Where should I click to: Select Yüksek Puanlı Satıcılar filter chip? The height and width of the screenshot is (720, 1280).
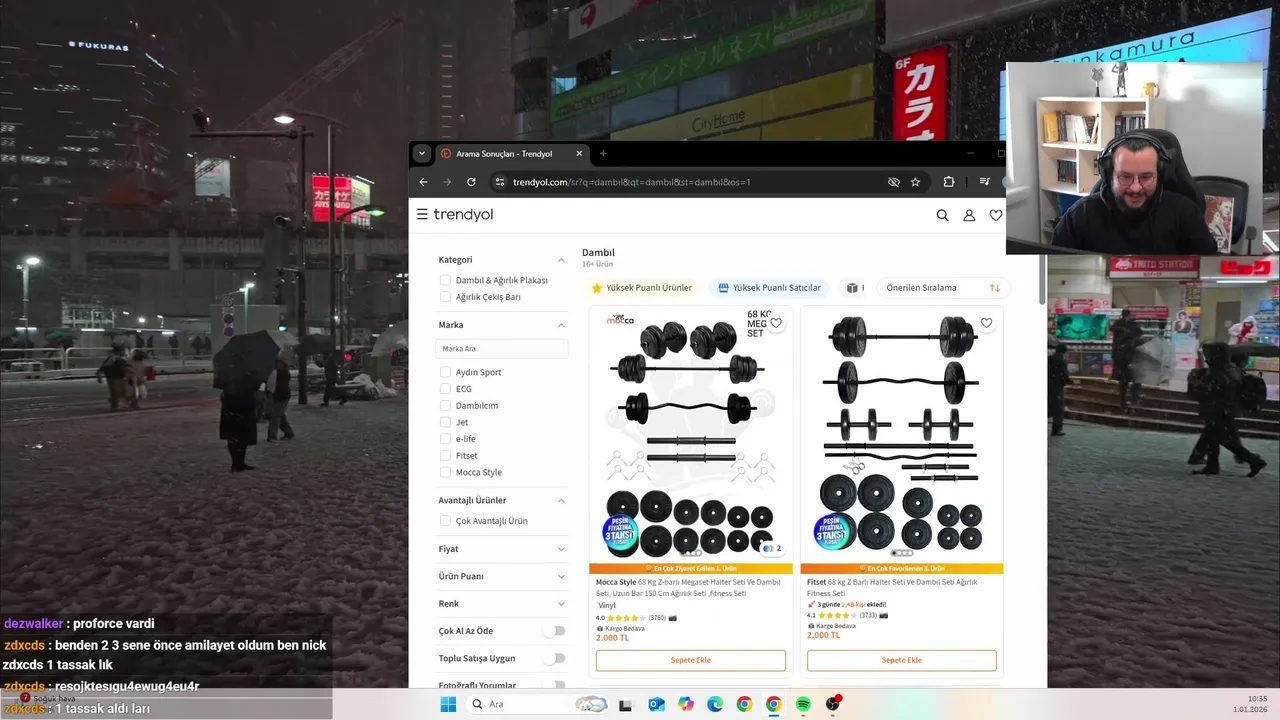click(x=769, y=288)
